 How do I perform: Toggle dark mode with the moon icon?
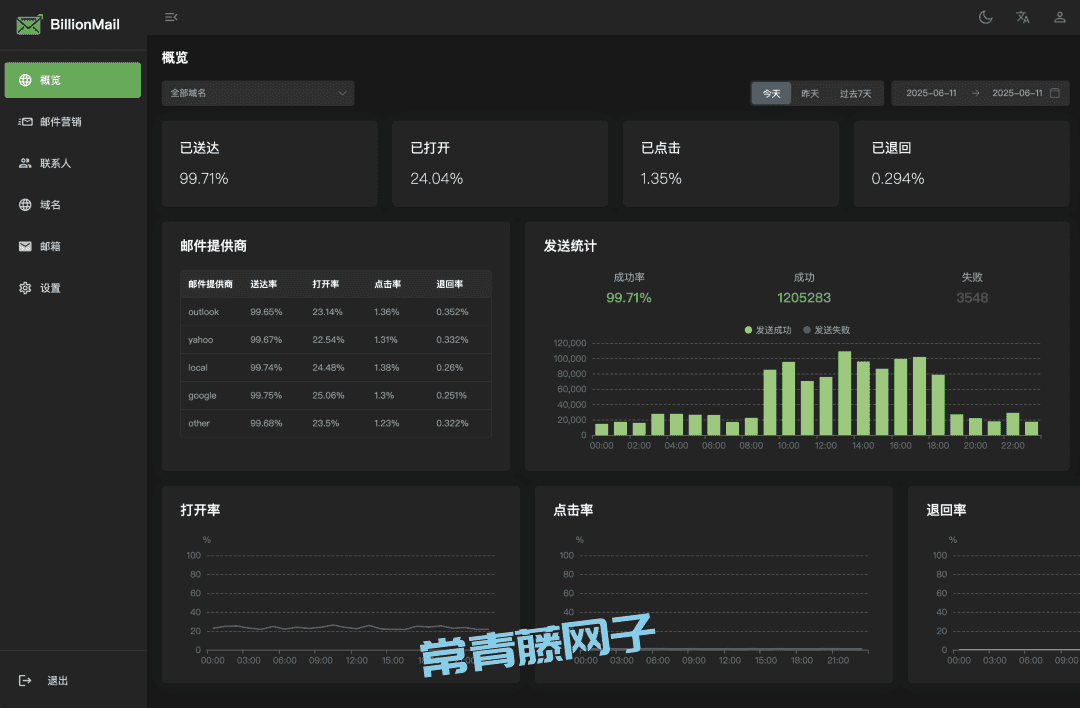coord(985,17)
